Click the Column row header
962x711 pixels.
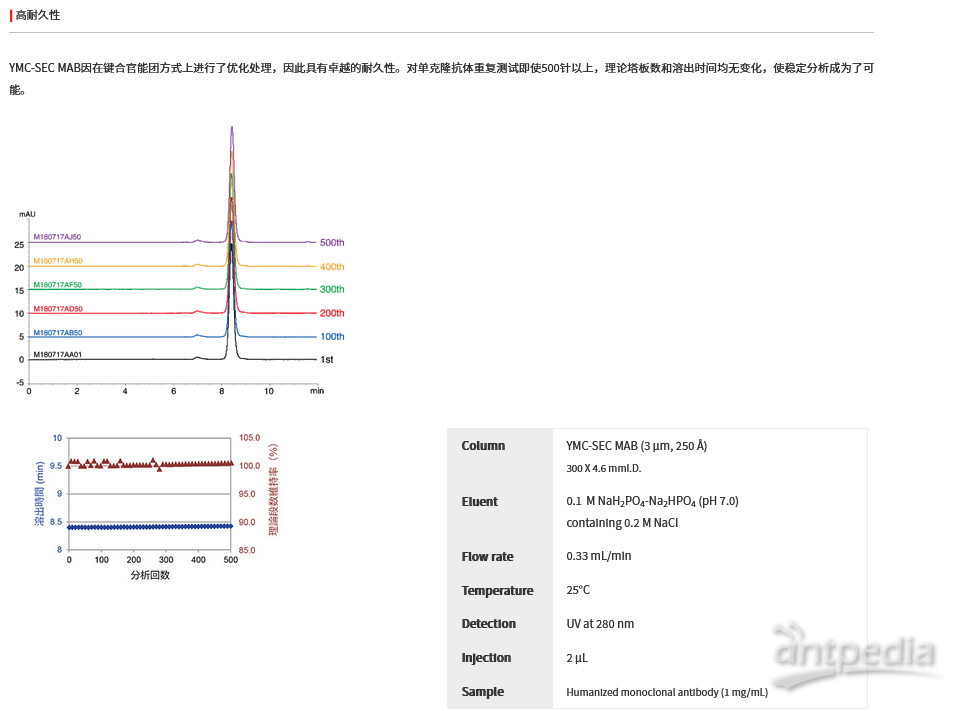pos(483,446)
